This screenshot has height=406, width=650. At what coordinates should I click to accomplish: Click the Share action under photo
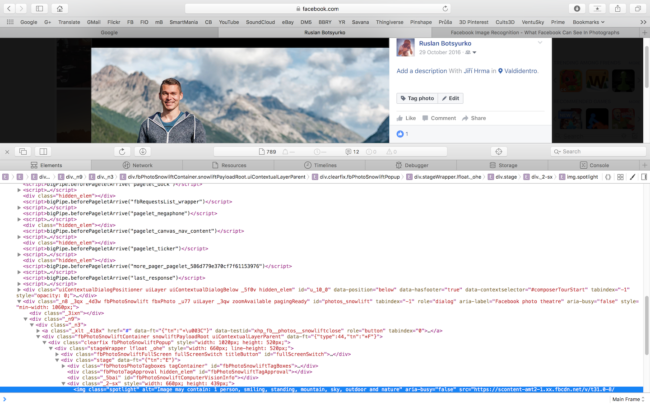[474, 118]
